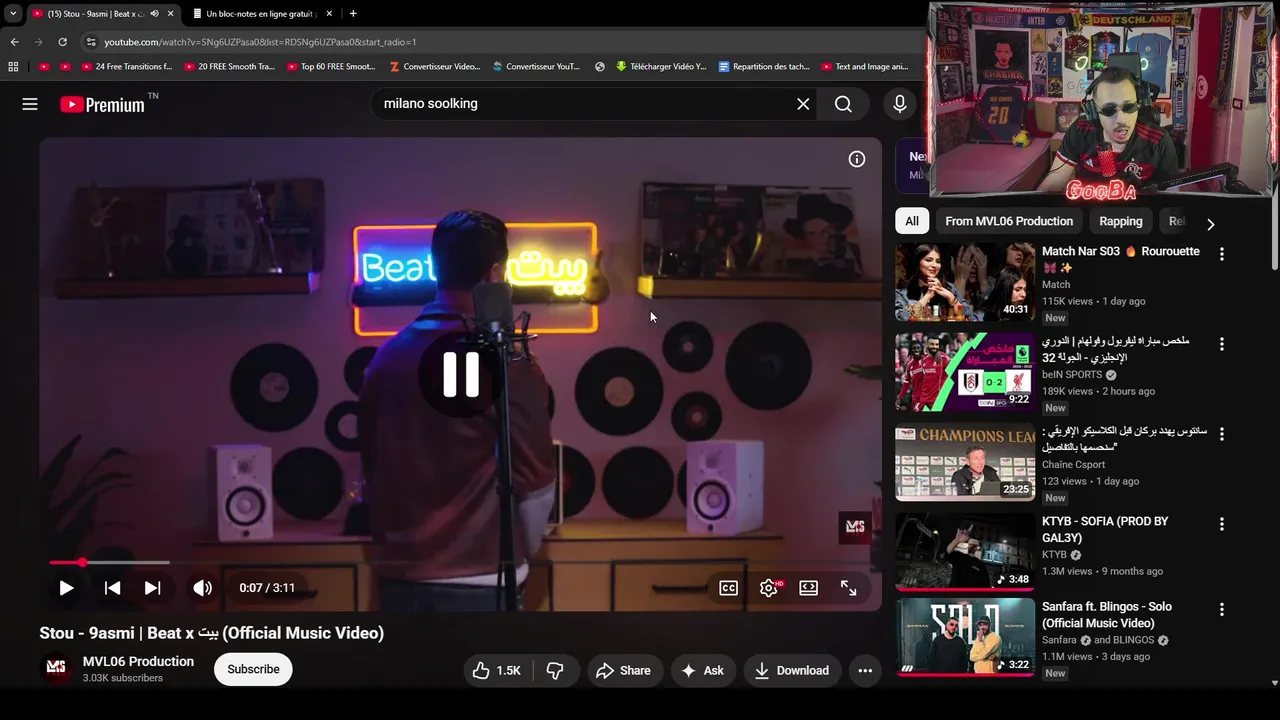Show more filter chips with right arrow

click(1210, 223)
